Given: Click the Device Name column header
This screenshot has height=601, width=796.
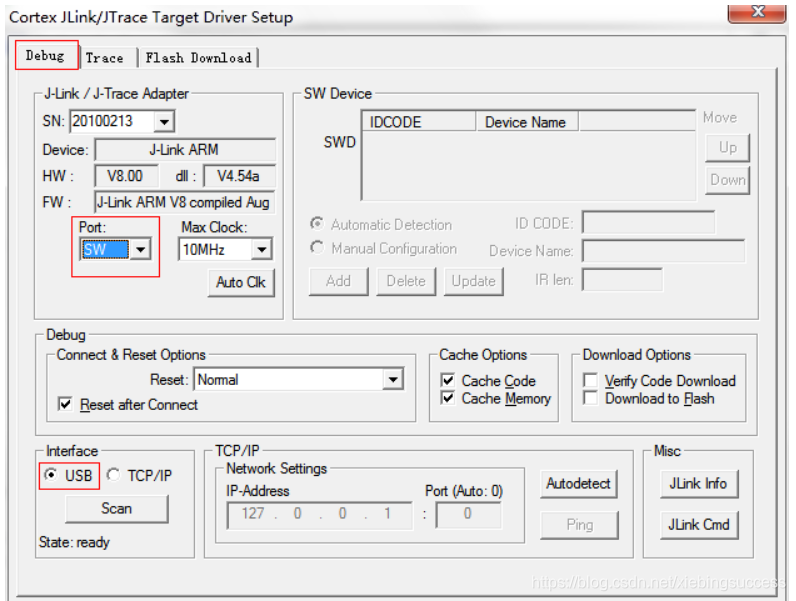Looking at the screenshot, I should pos(527,122).
